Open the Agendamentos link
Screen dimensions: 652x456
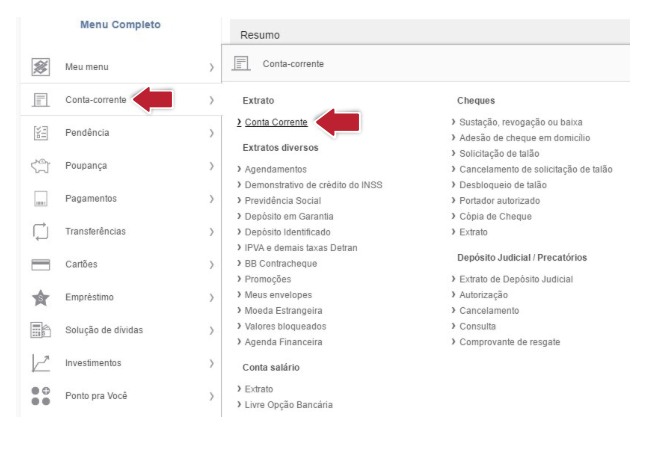(276, 169)
